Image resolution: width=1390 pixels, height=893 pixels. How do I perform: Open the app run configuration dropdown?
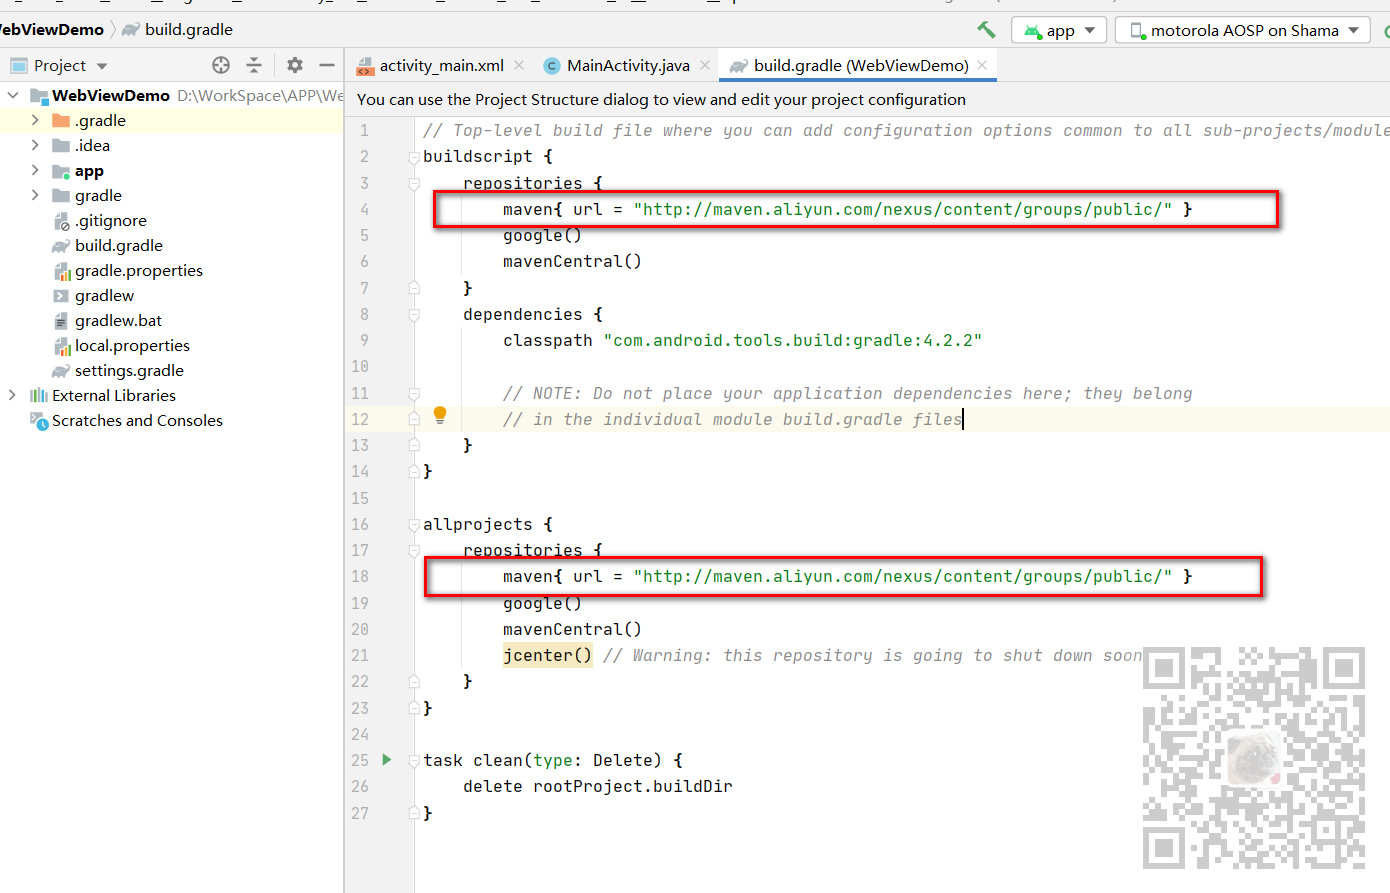[x=1059, y=30]
